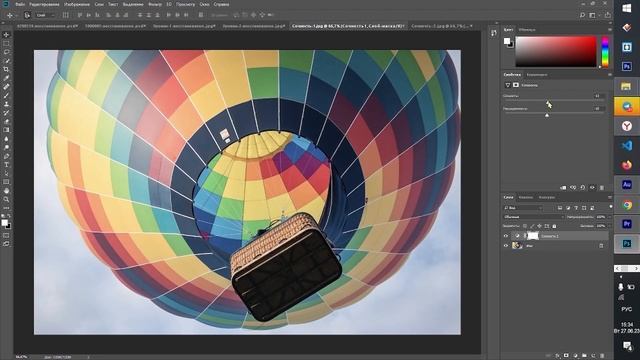Select the Blur tool
This screenshot has height=360, width=640.
click(6, 139)
